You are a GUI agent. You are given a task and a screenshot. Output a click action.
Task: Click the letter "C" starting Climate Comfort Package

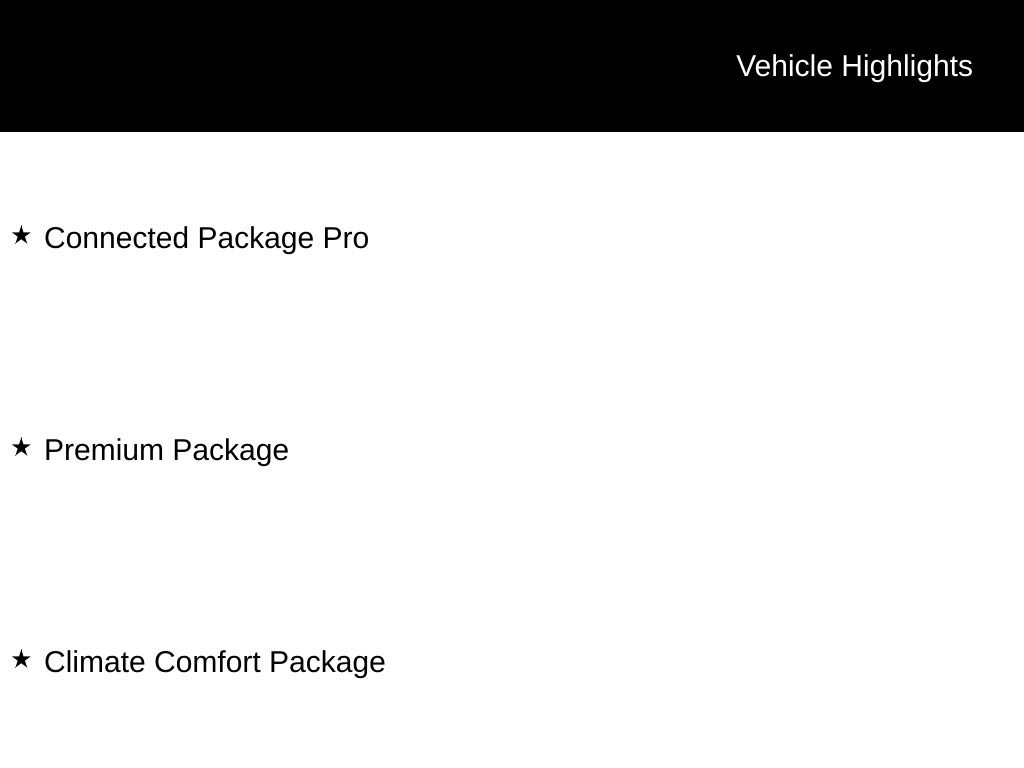click(x=54, y=662)
